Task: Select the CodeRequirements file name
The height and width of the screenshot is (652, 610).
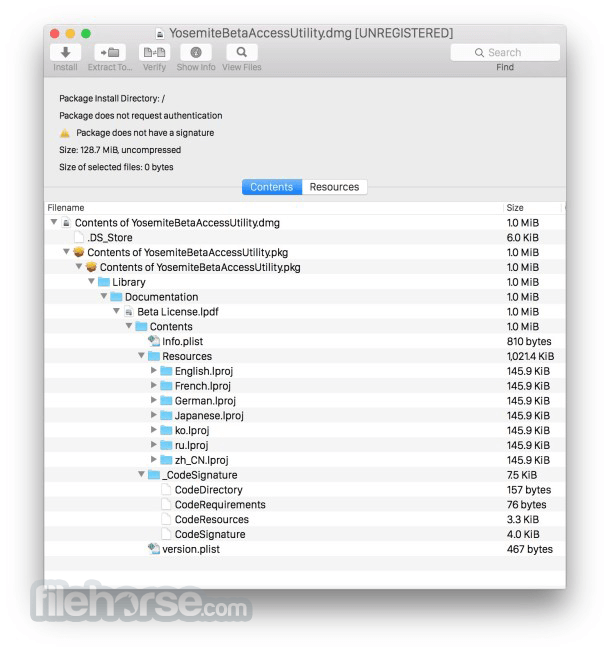Action: click(220, 504)
